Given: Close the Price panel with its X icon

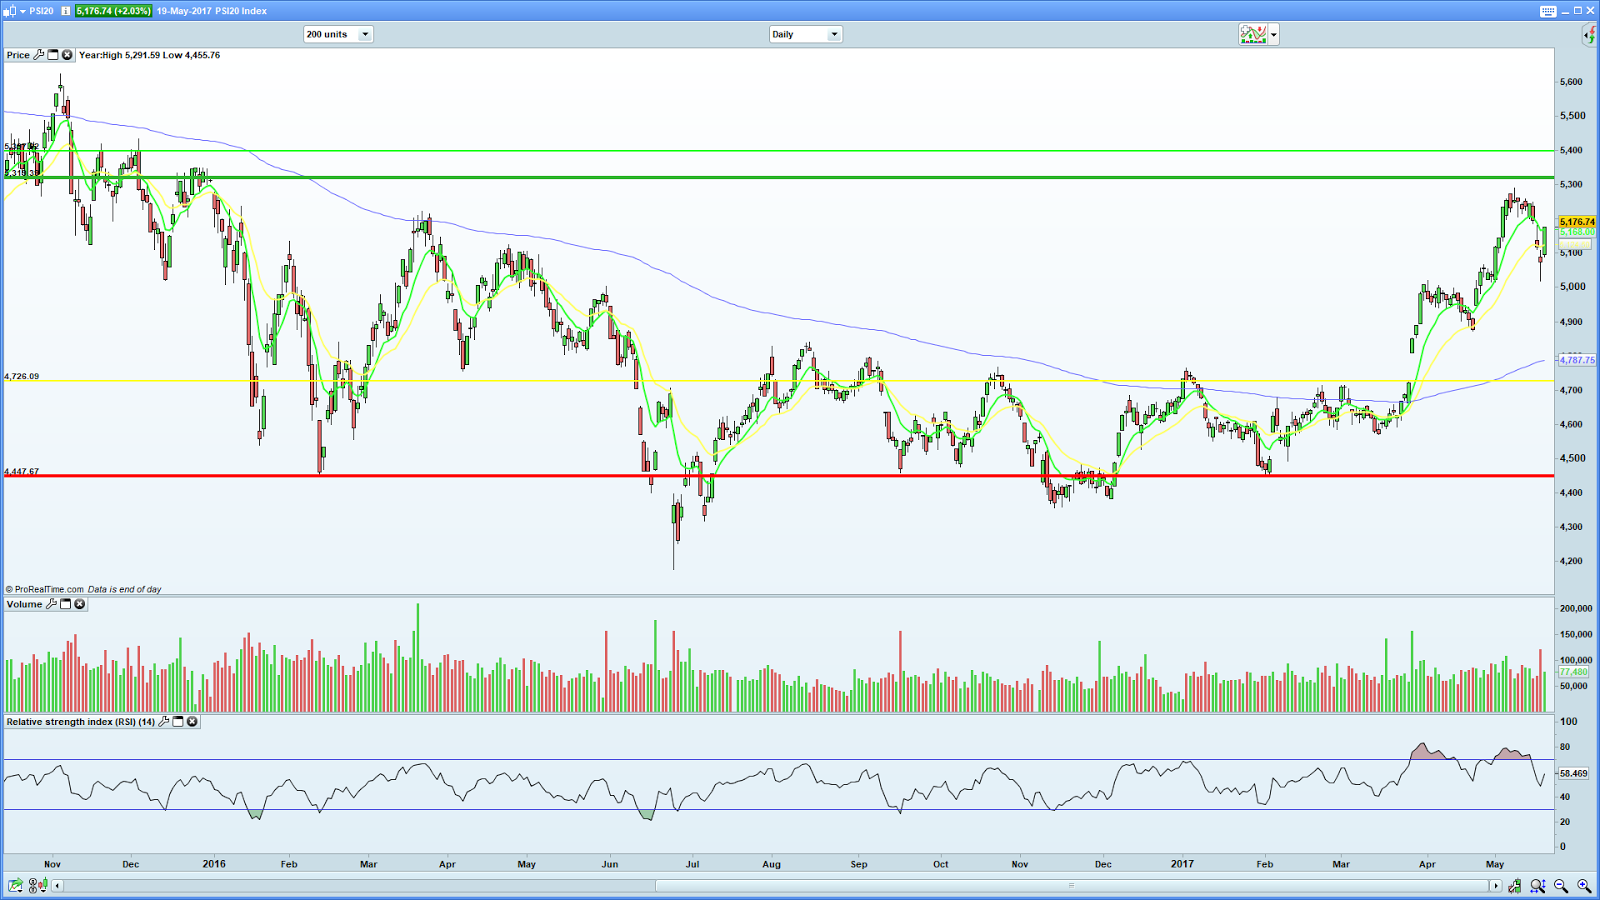Looking at the screenshot, I should [x=67, y=55].
